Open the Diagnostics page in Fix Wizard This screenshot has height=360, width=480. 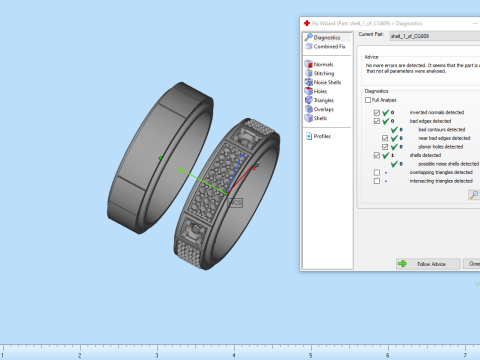[x=327, y=37]
